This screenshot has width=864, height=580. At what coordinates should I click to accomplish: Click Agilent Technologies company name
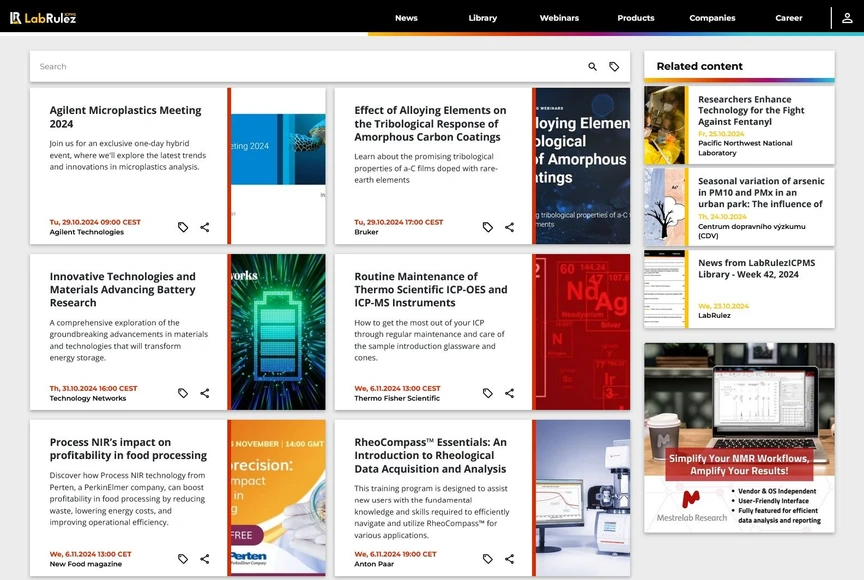click(x=87, y=232)
